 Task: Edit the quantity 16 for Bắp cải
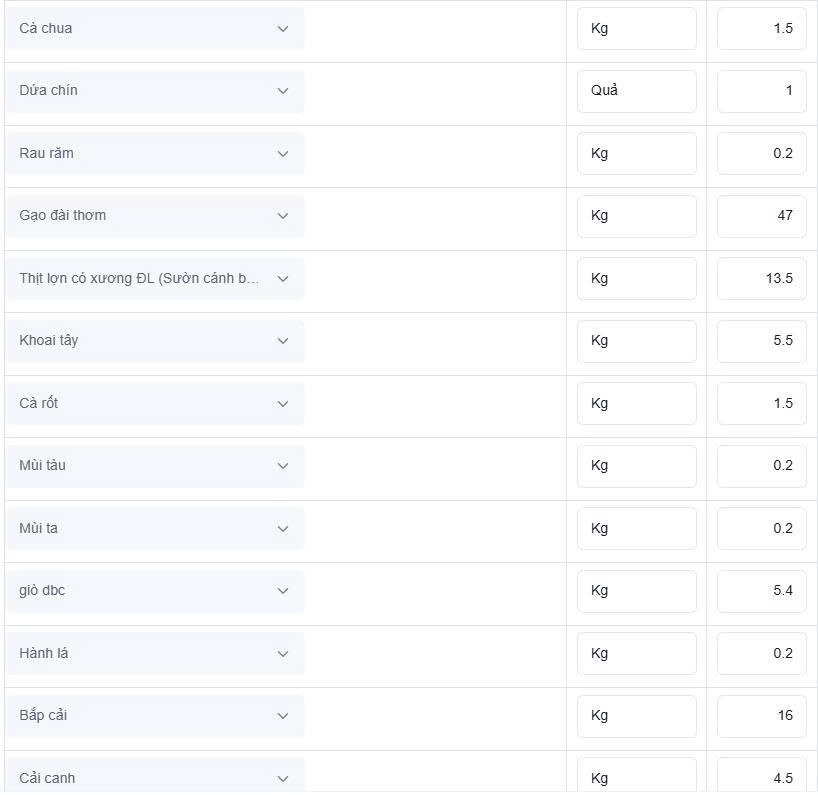[762, 716]
